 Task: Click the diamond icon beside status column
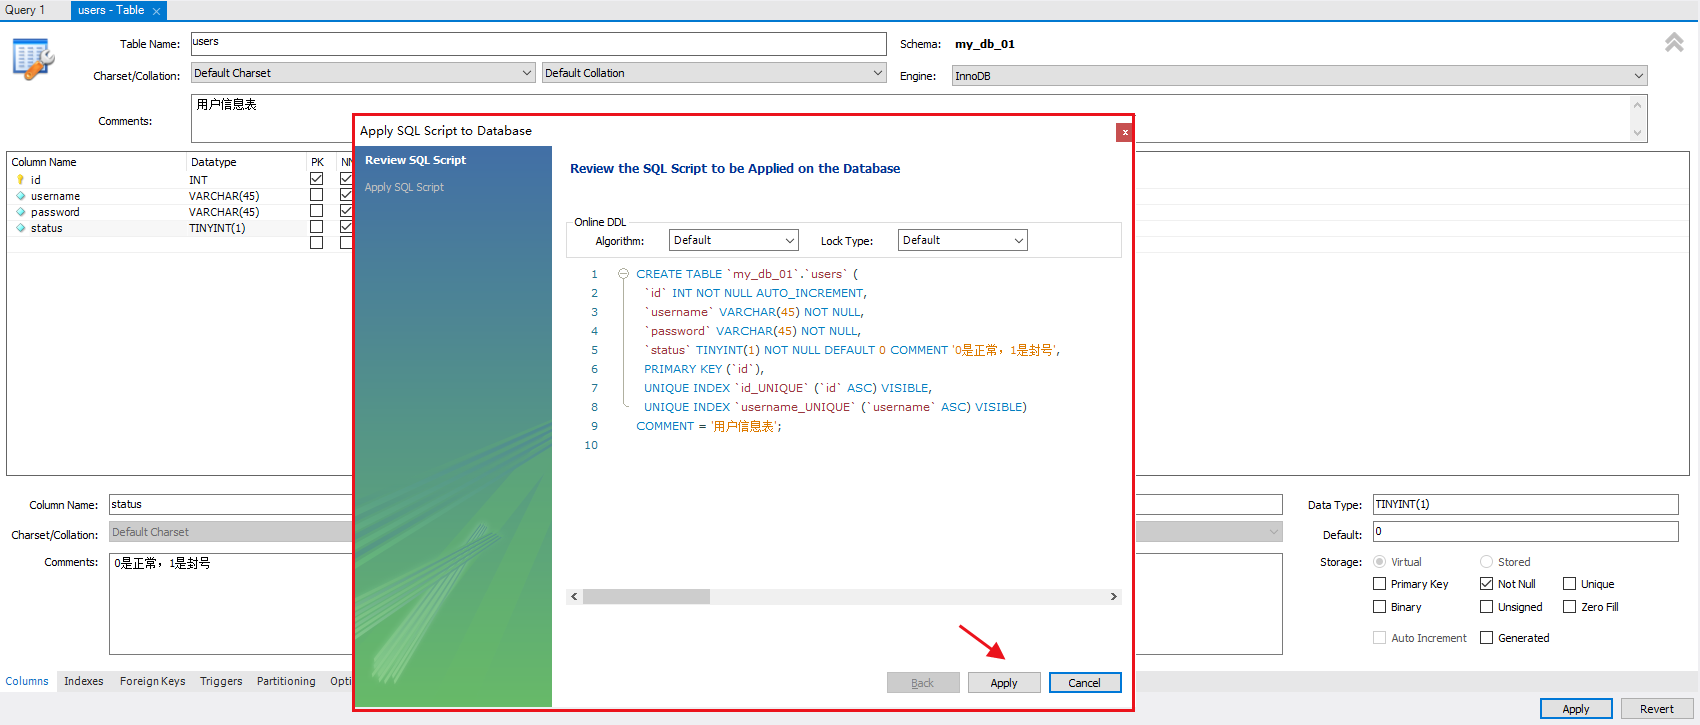20,228
